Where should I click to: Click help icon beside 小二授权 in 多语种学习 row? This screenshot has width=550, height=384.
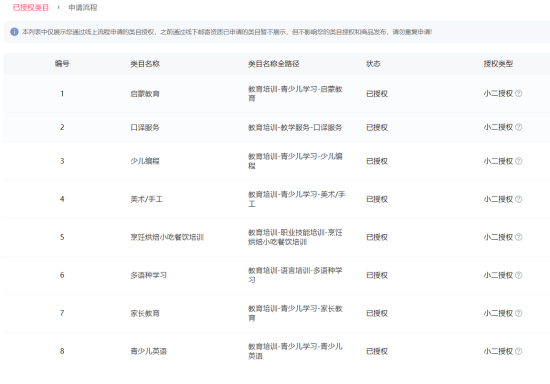[518, 275]
